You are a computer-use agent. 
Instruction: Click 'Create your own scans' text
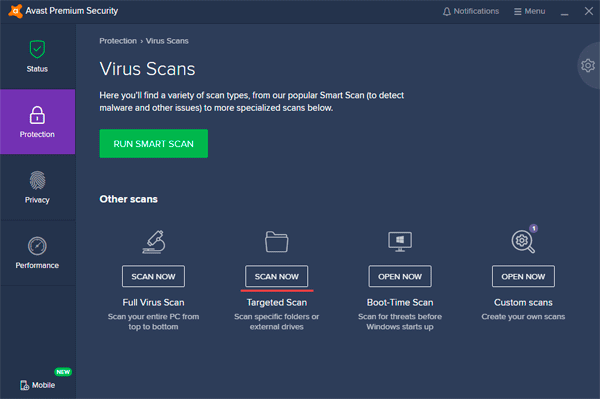(x=523, y=317)
